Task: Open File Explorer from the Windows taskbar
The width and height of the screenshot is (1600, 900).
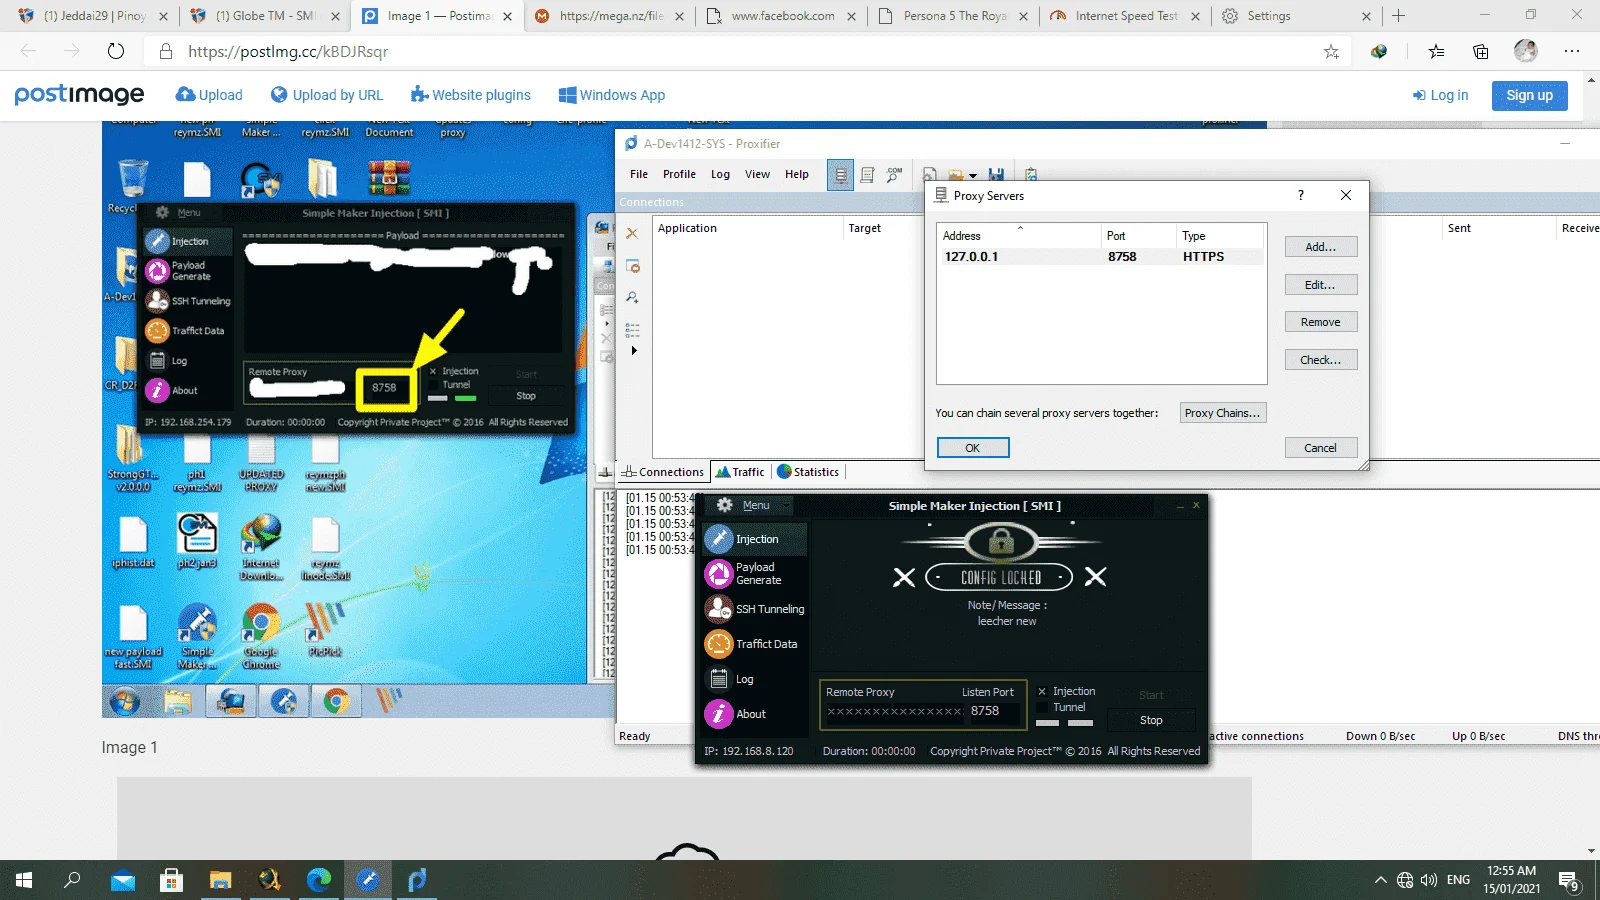Action: point(220,880)
